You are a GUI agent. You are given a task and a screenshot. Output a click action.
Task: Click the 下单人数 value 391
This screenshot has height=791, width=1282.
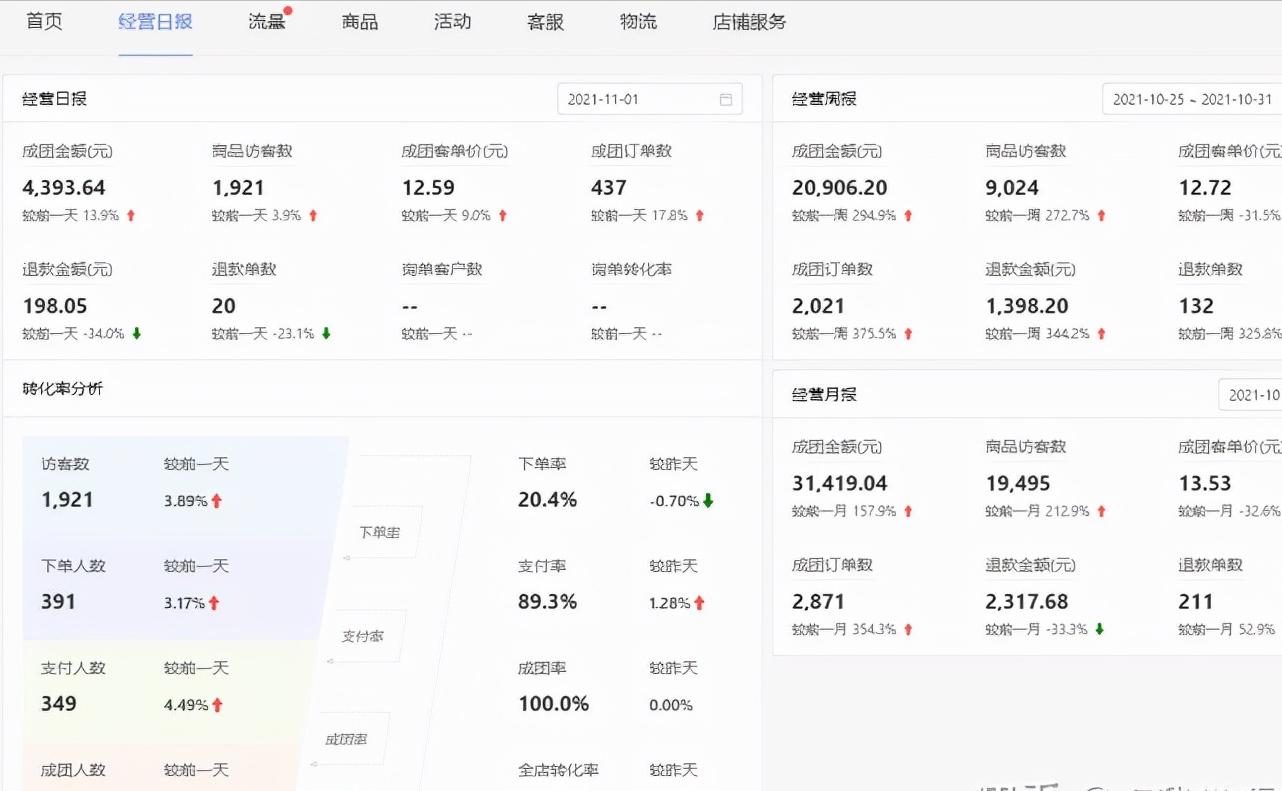pyautogui.click(x=59, y=601)
